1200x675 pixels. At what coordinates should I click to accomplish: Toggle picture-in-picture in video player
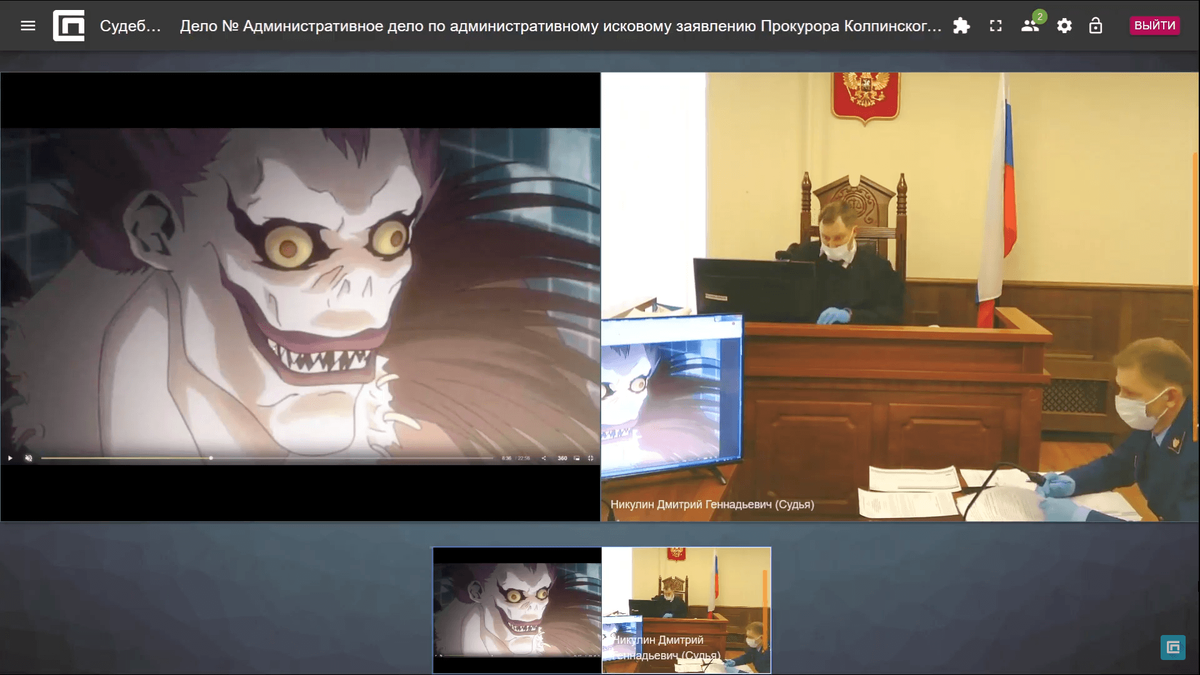click(577, 458)
